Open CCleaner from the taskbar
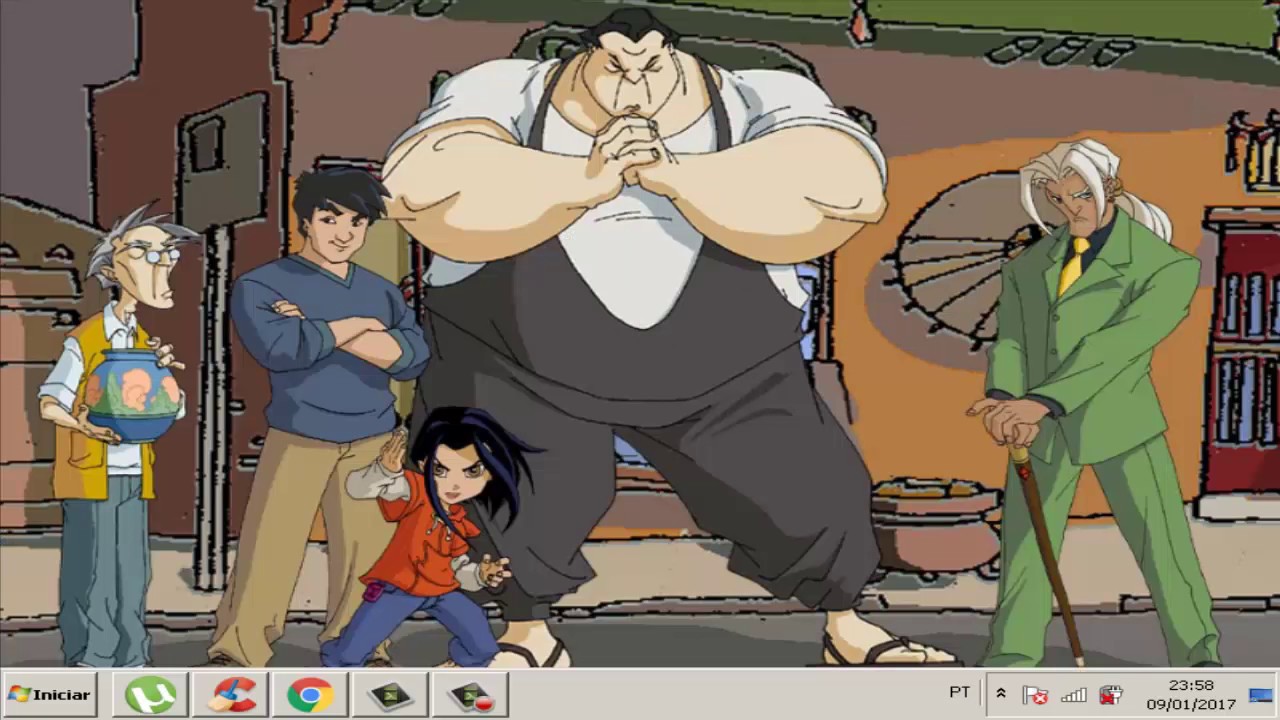Screen dimensions: 1280x720 (x=231, y=694)
